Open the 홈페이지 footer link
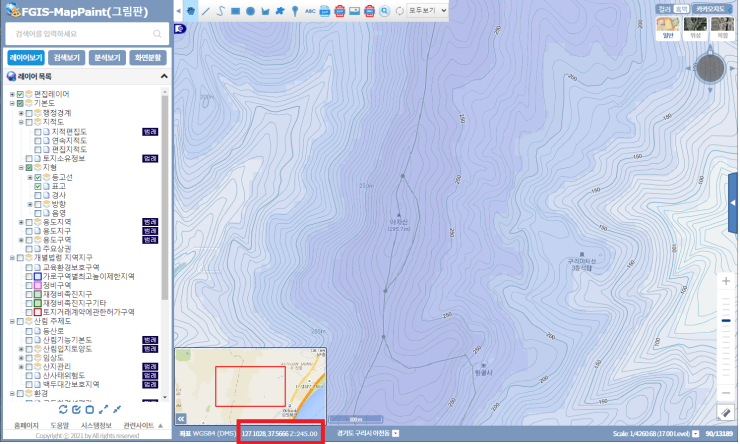The image size is (740, 444). coord(26,426)
